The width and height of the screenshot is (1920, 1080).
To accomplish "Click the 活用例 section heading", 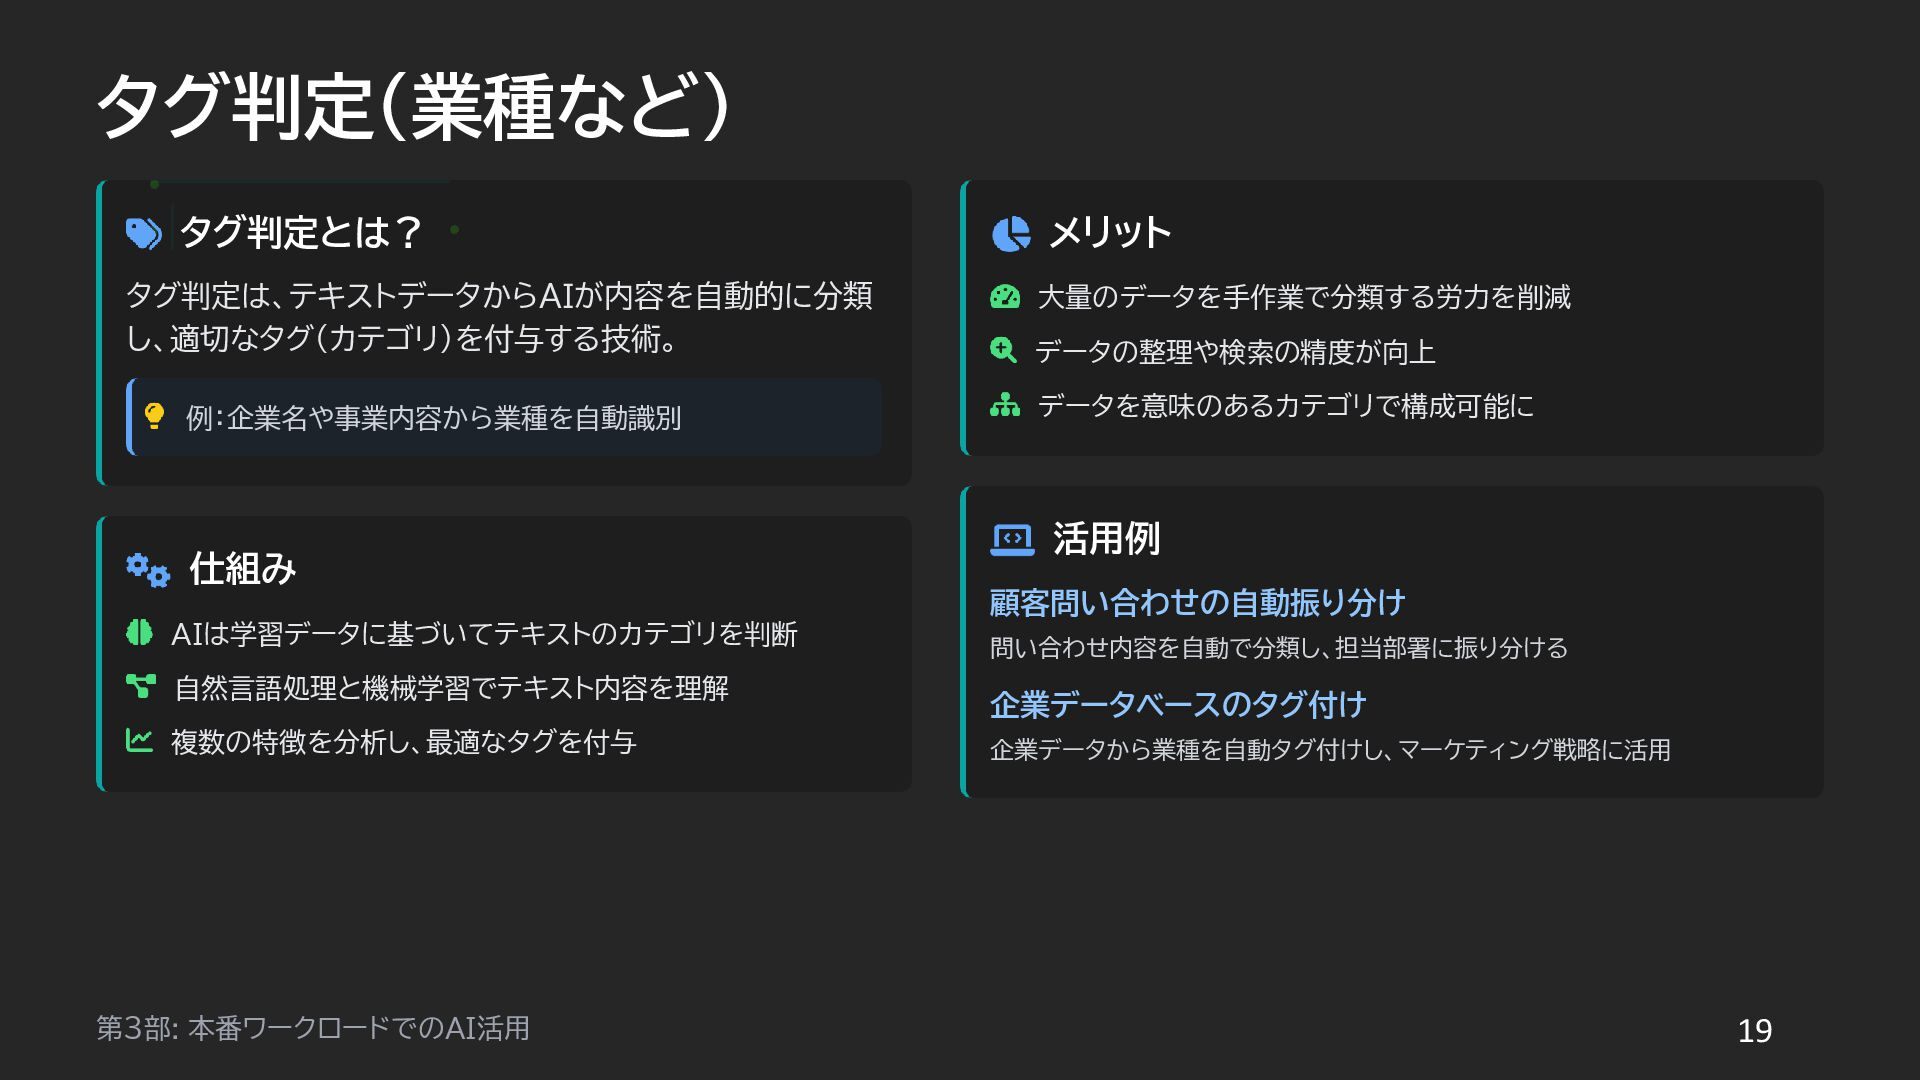I will pyautogui.click(x=1106, y=539).
